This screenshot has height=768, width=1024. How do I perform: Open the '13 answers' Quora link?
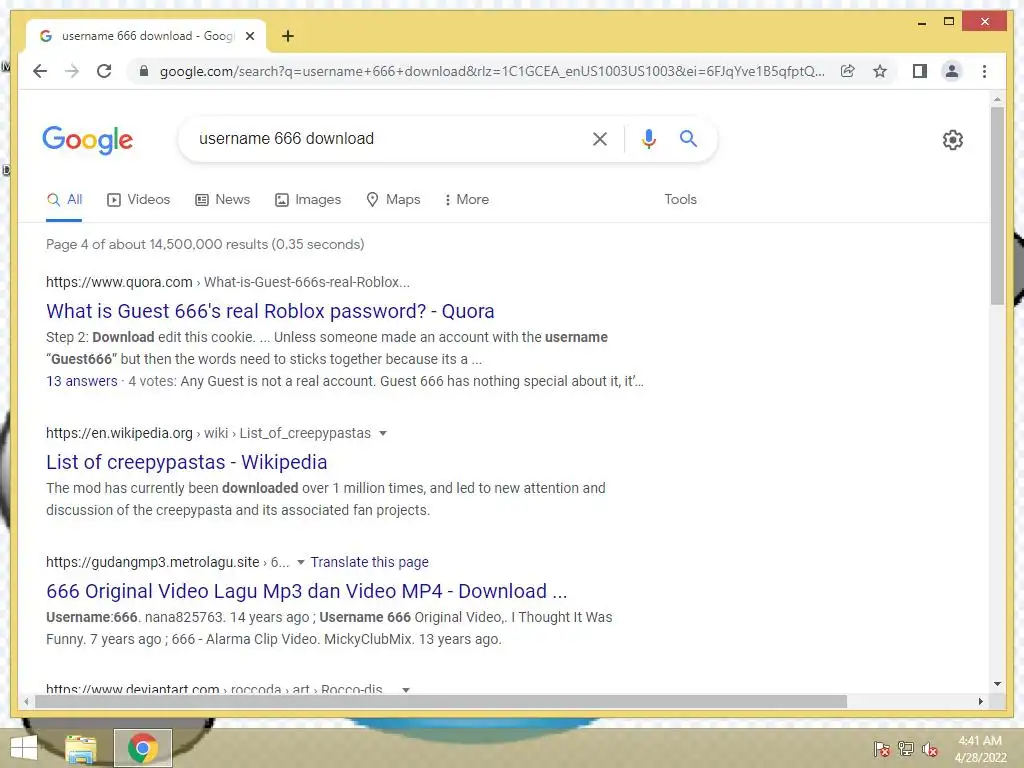pos(82,381)
